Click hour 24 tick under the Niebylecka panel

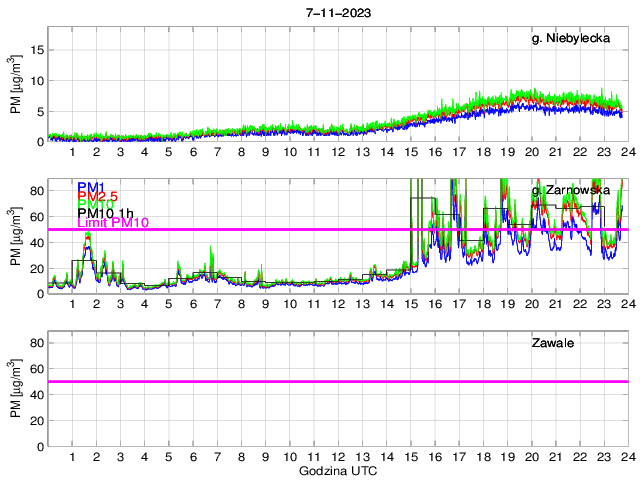[x=627, y=151]
